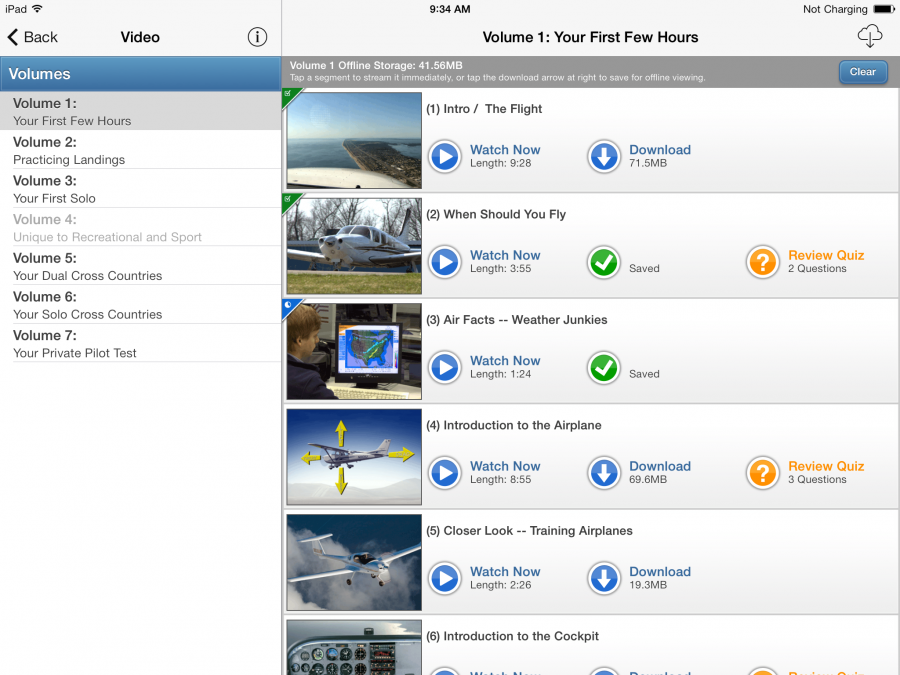Tap the play icon for Closer Look -- Training Airplanes
Screen dimensions: 900x675
tap(444, 578)
